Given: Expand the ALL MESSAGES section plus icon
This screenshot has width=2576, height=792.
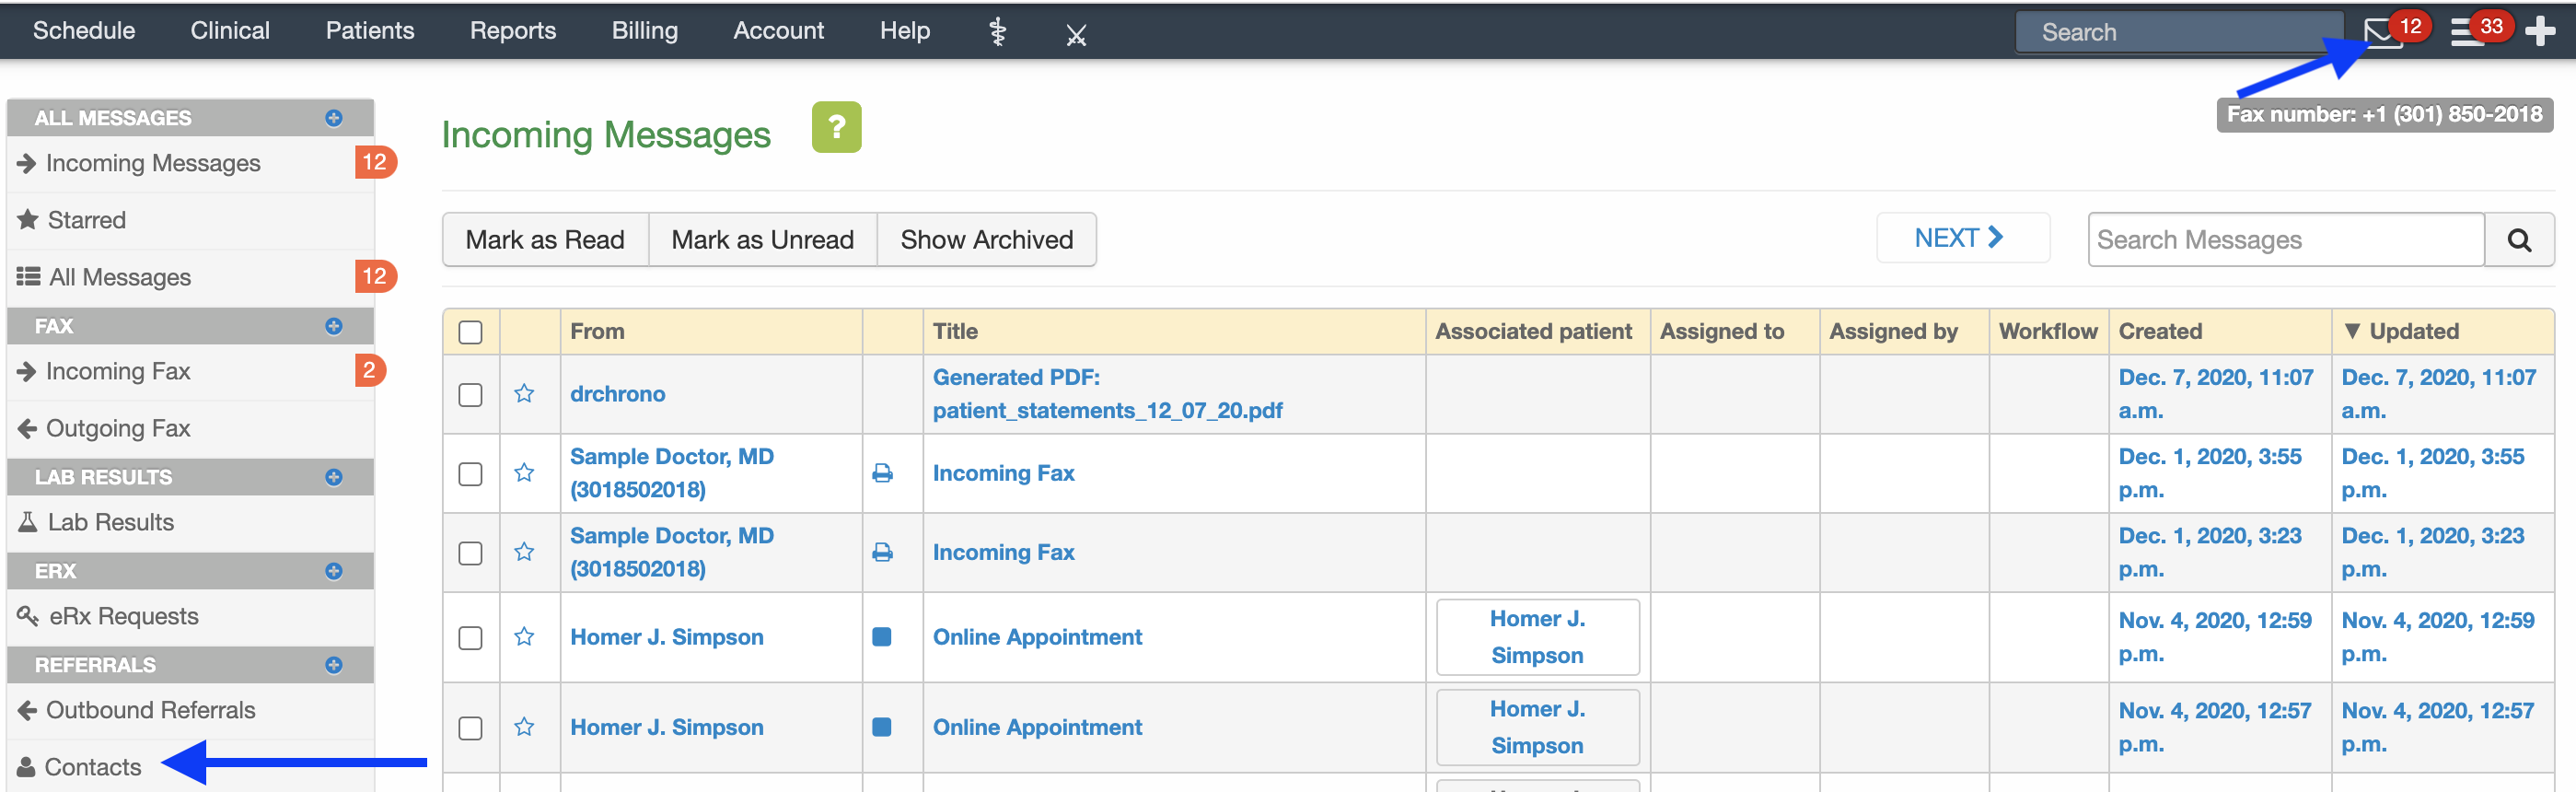Looking at the screenshot, I should 334,118.
